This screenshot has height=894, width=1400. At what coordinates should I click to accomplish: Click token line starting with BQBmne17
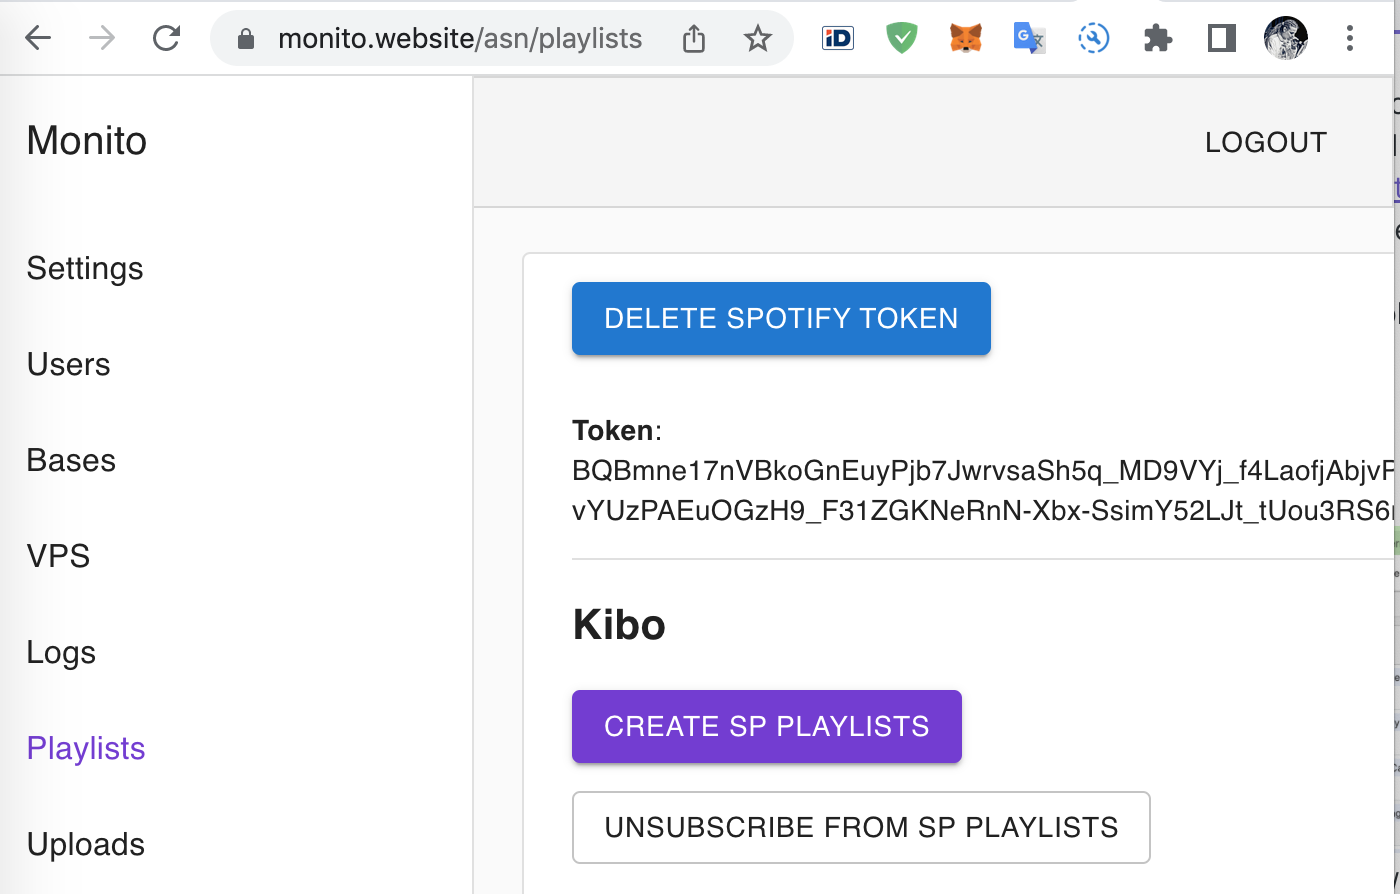[x=983, y=470]
